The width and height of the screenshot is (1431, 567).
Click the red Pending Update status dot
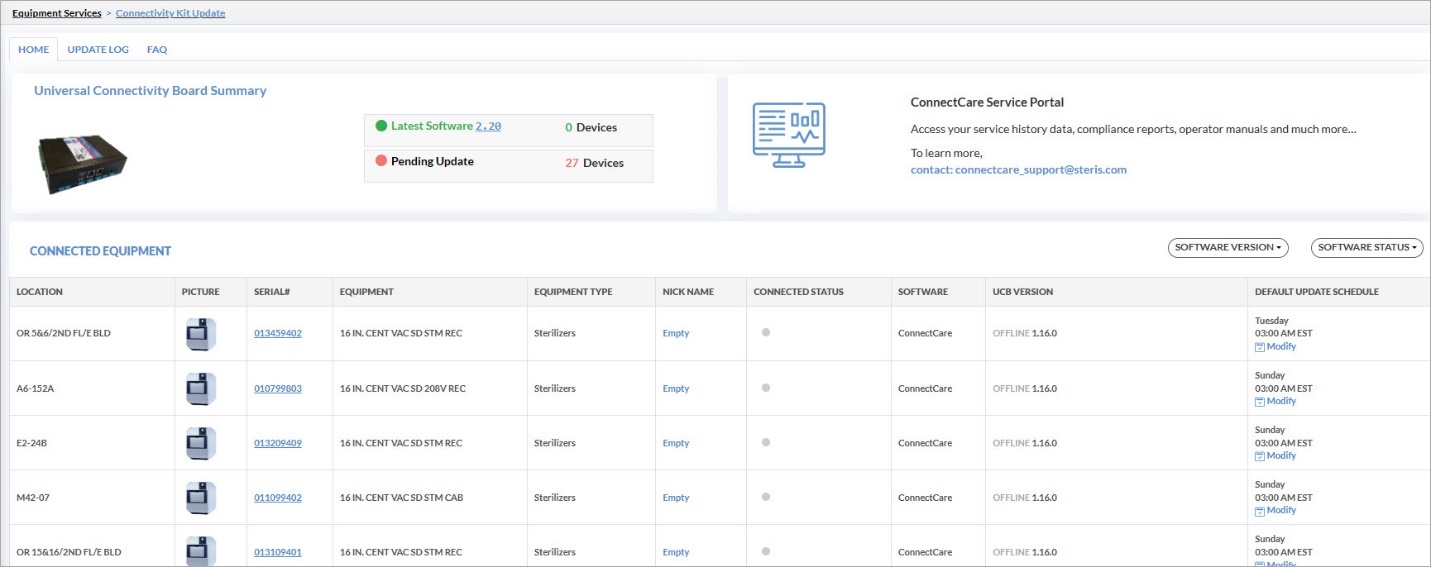[381, 161]
